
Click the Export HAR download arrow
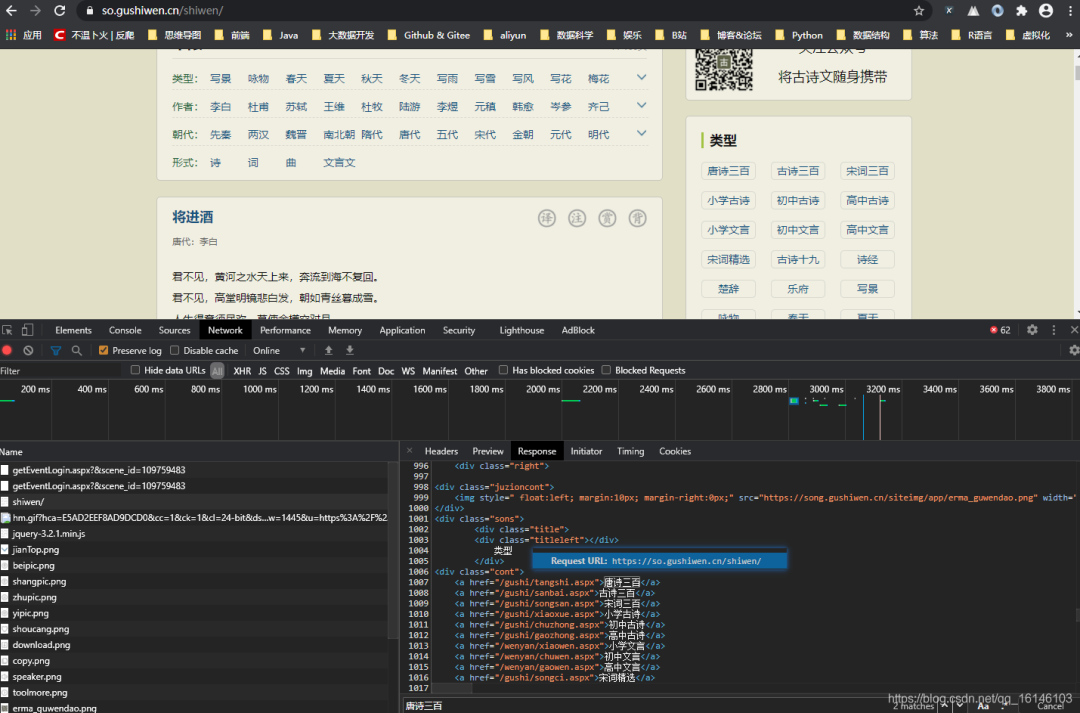(350, 351)
